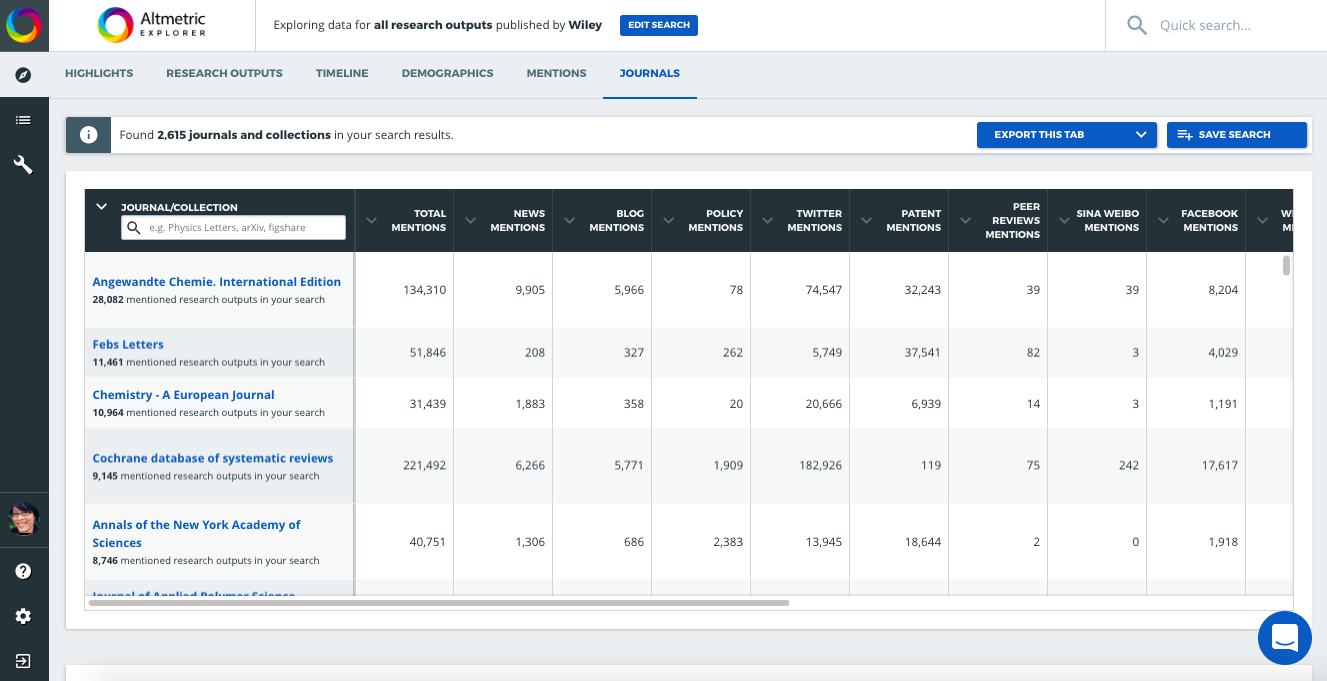Sort by News Mentions column chevron
Image resolution: width=1327 pixels, height=681 pixels.
pos(471,220)
